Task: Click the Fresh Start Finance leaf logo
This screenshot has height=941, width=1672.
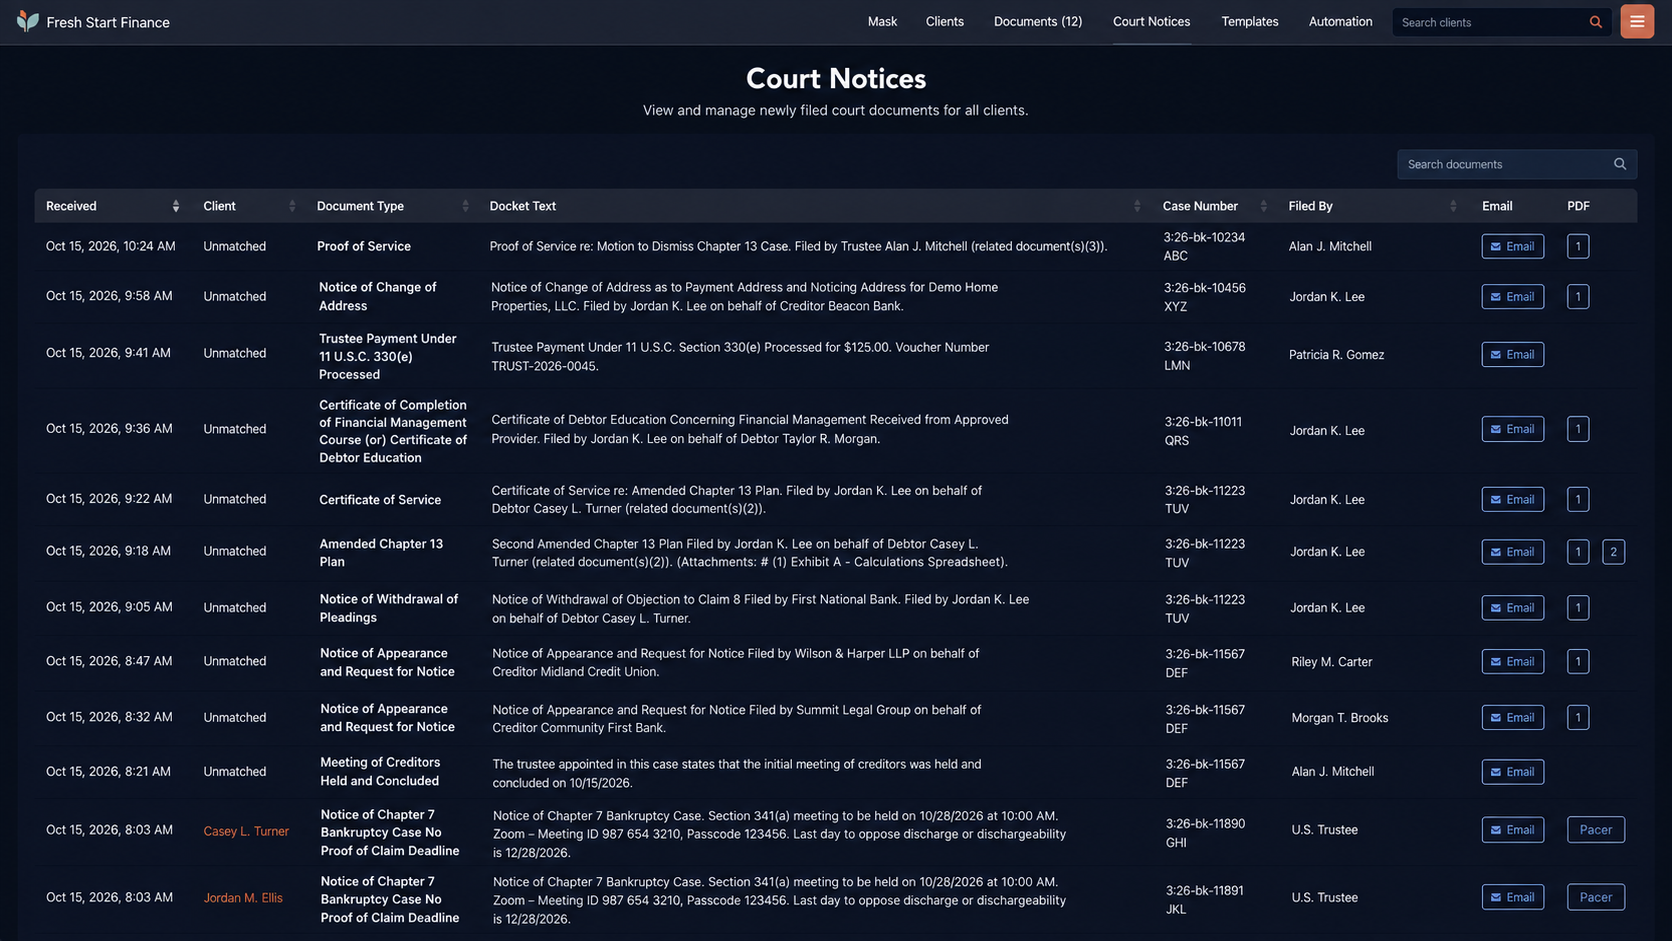Action: (28, 21)
